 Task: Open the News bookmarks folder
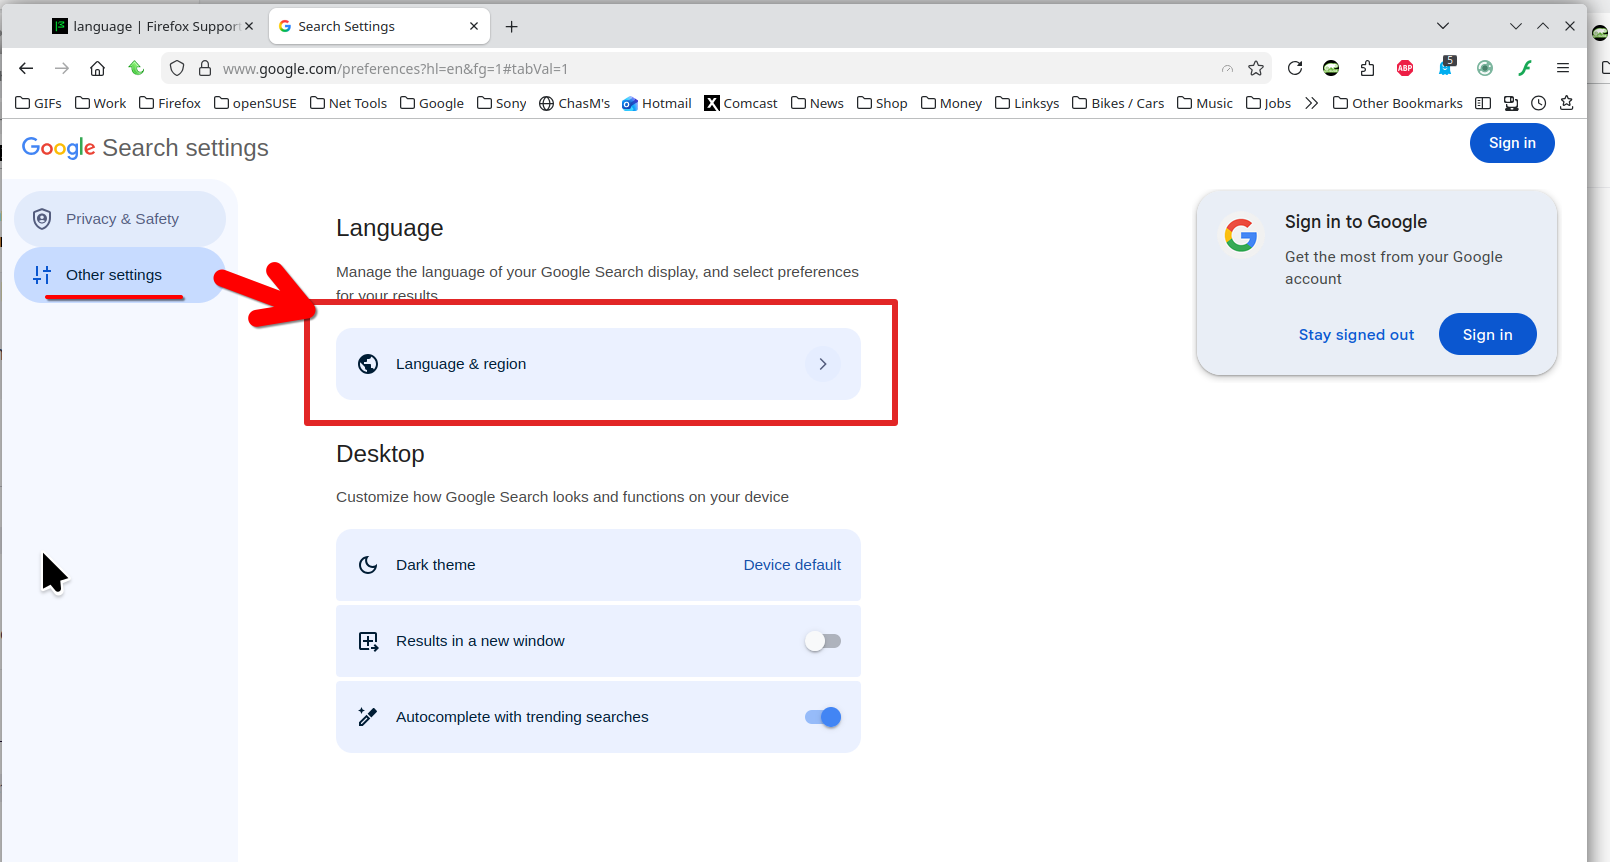click(817, 103)
